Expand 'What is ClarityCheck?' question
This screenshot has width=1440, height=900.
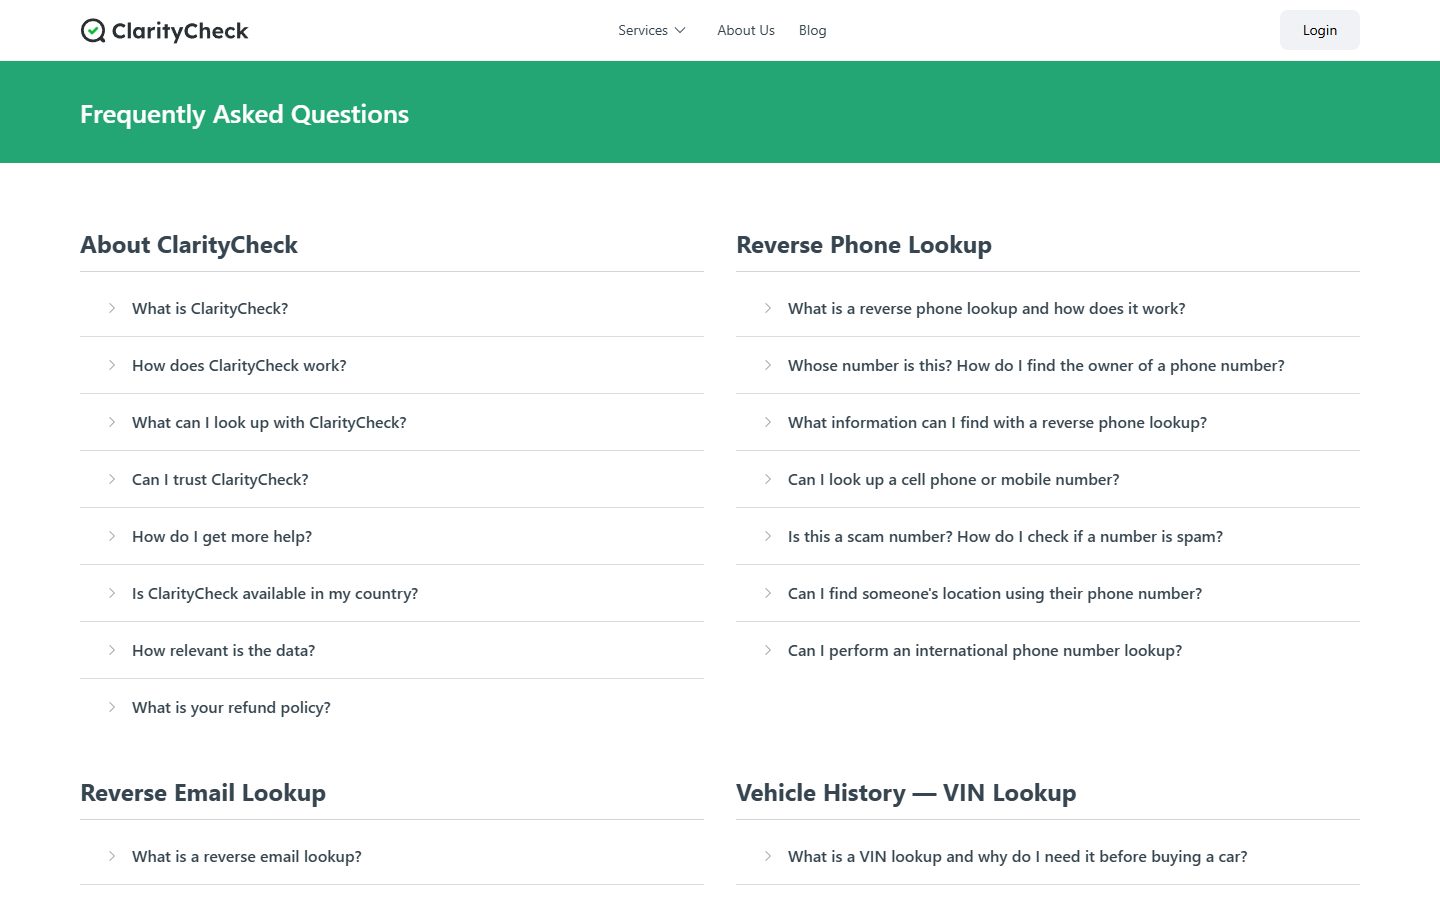click(392, 308)
